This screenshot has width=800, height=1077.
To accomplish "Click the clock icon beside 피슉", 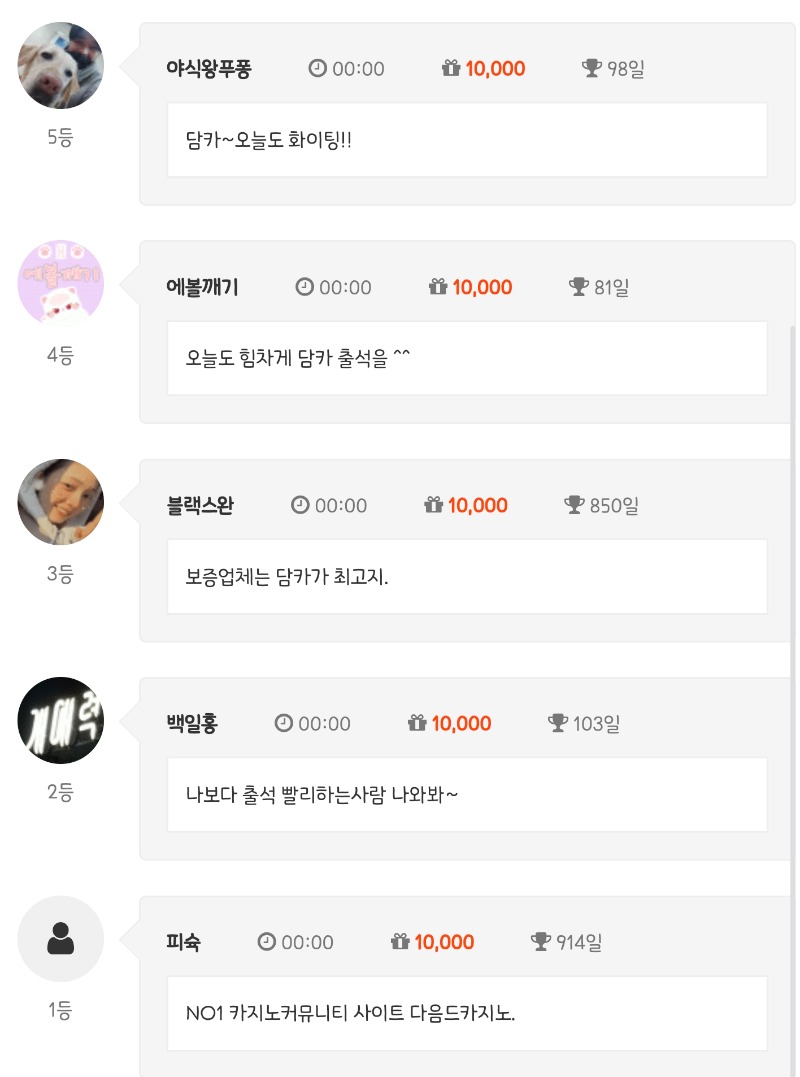I will coord(267,942).
